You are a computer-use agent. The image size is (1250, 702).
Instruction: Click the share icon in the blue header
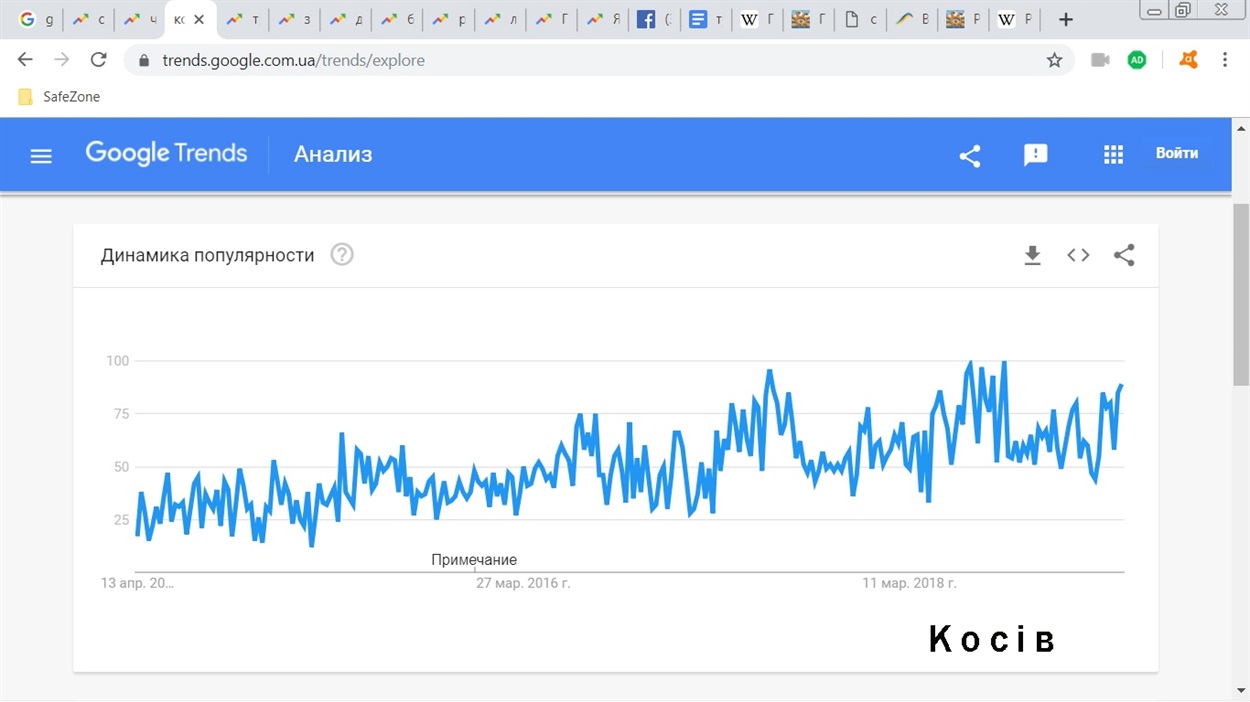click(969, 156)
